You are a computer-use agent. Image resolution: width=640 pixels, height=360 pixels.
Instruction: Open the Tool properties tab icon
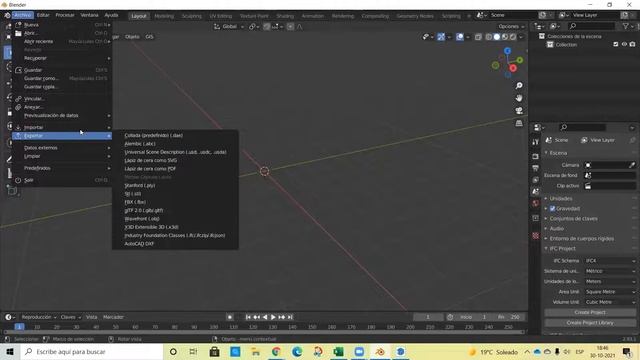(536, 142)
